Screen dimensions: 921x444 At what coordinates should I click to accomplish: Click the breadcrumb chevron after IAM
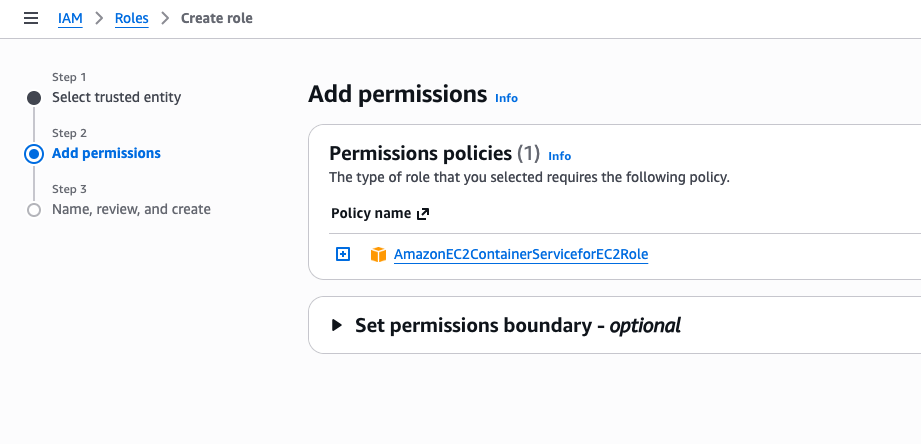pos(99,18)
